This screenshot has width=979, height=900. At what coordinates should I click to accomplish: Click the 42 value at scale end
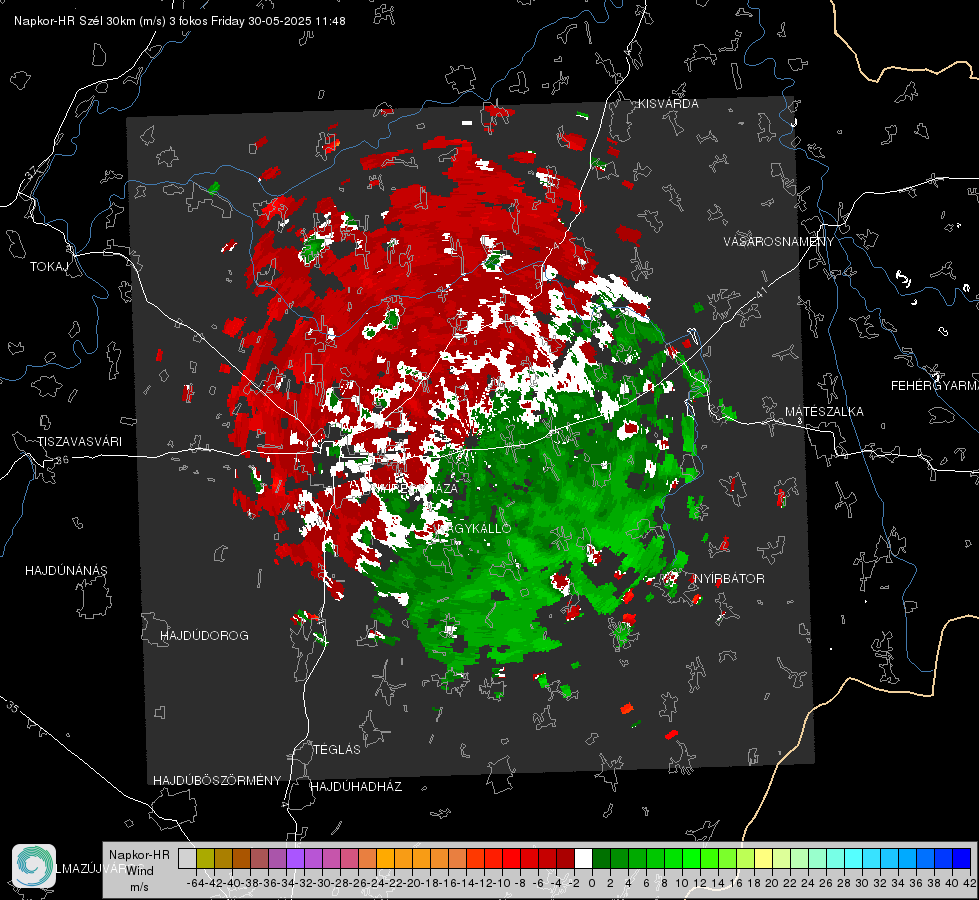pos(969,883)
